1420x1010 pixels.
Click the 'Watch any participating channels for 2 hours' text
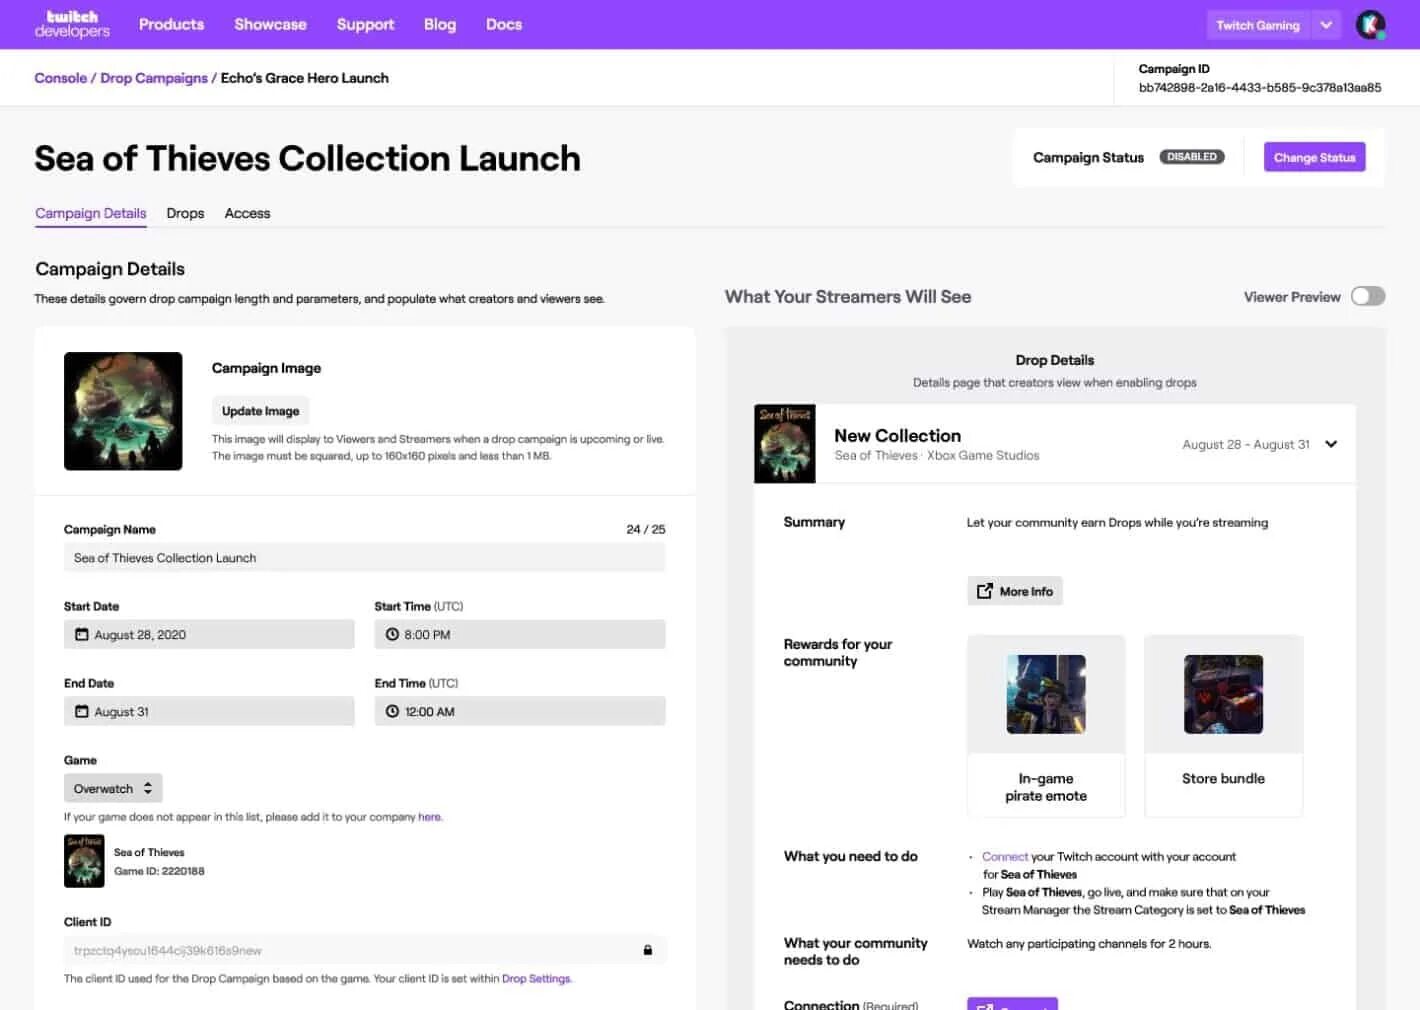tap(1089, 944)
